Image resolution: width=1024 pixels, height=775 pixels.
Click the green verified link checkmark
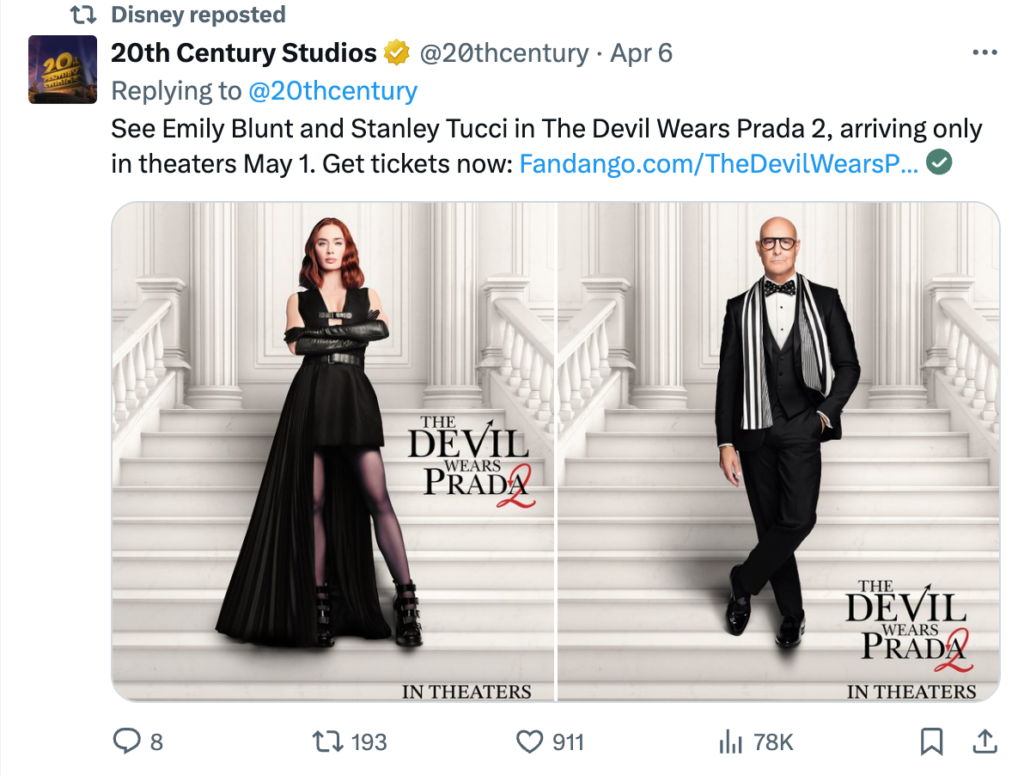[938, 162]
